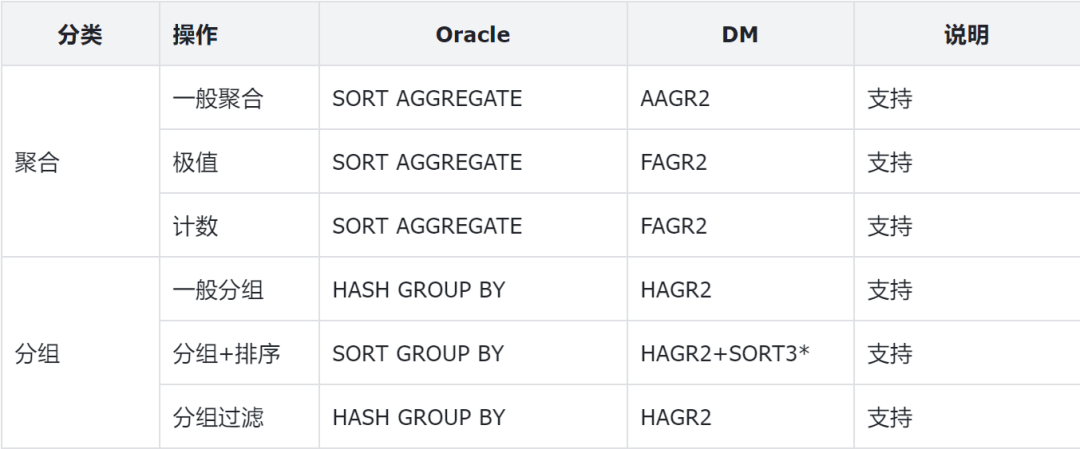The image size is (1080, 449).
Task: Click SORT AGGREGATE in the 一般聚合 row
Action: tap(427, 99)
